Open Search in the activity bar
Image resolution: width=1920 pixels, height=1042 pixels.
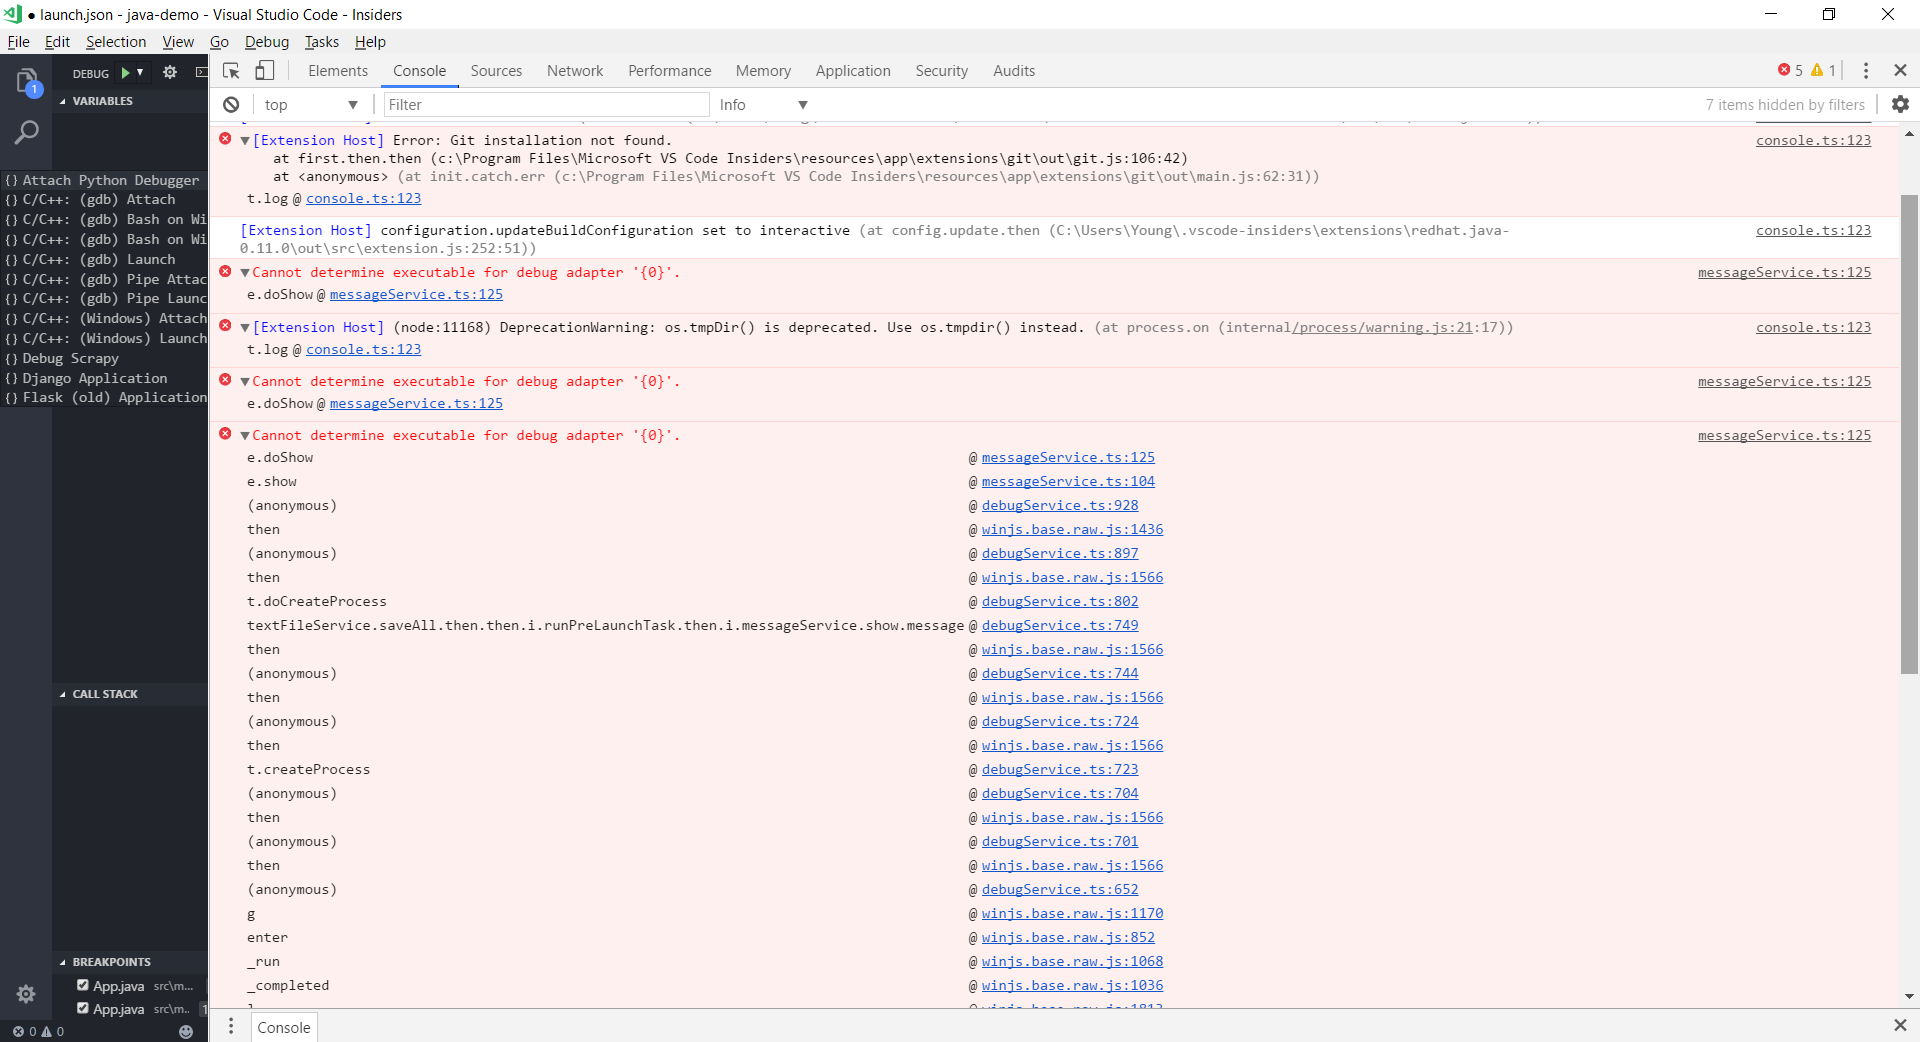[x=27, y=132]
